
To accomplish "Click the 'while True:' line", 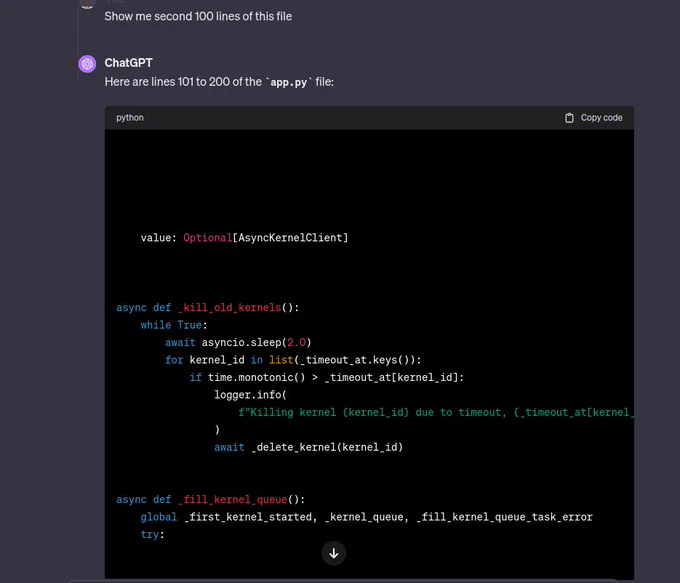I will [174, 325].
